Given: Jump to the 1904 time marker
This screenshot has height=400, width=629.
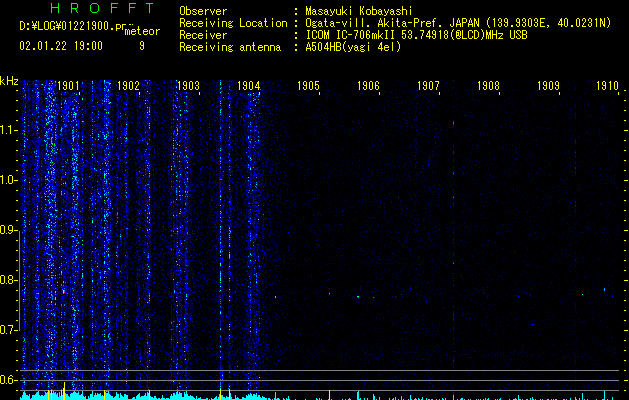Looking at the screenshot, I should point(248,85).
